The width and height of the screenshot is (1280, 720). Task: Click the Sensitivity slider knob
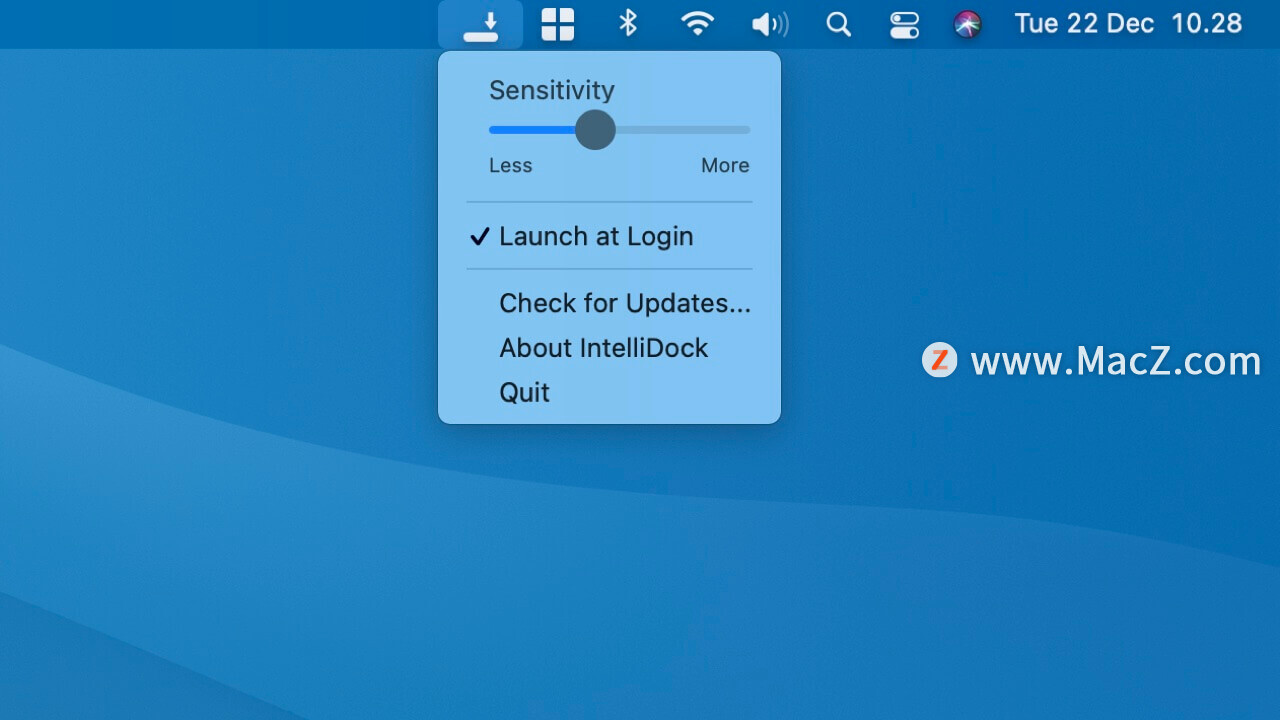point(595,130)
